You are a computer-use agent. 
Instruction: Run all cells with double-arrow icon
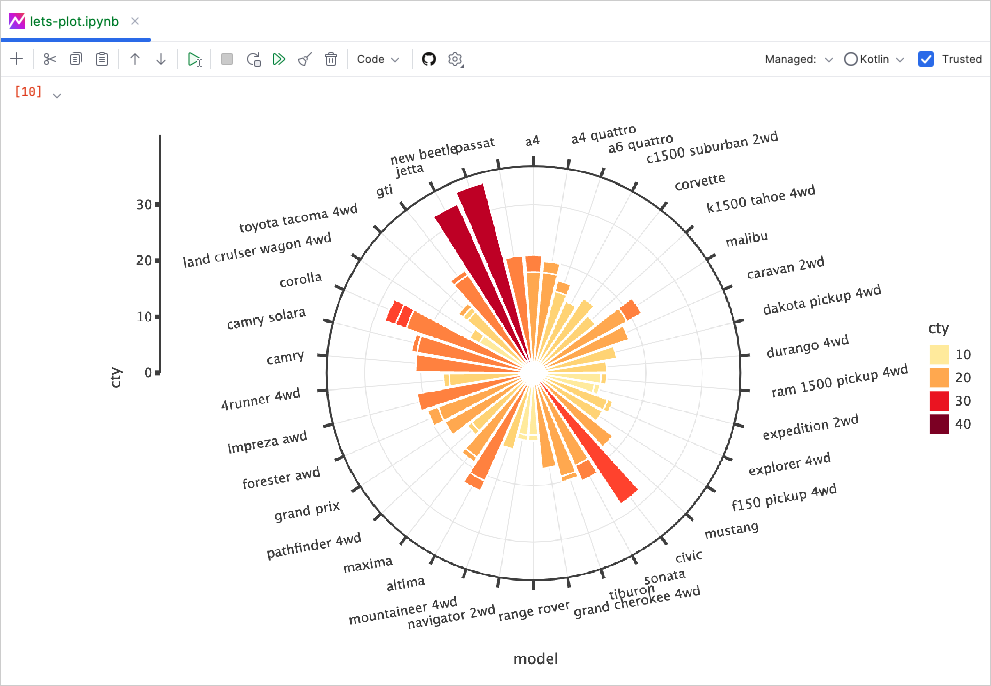tap(279, 59)
